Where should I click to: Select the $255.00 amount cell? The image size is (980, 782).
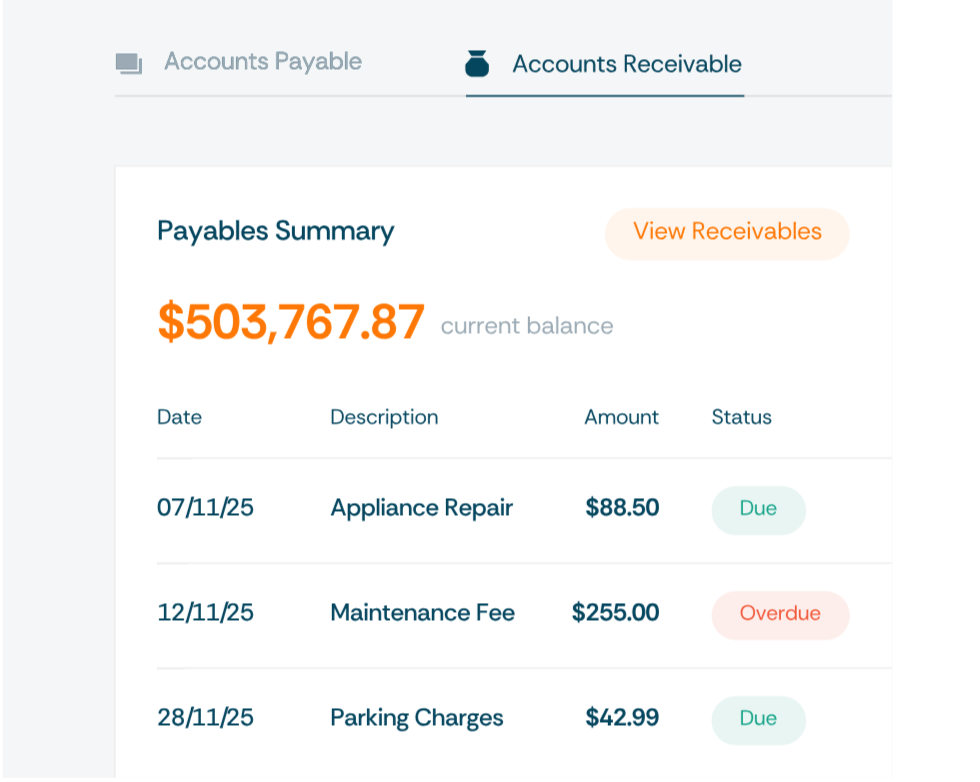pyautogui.click(x=615, y=614)
